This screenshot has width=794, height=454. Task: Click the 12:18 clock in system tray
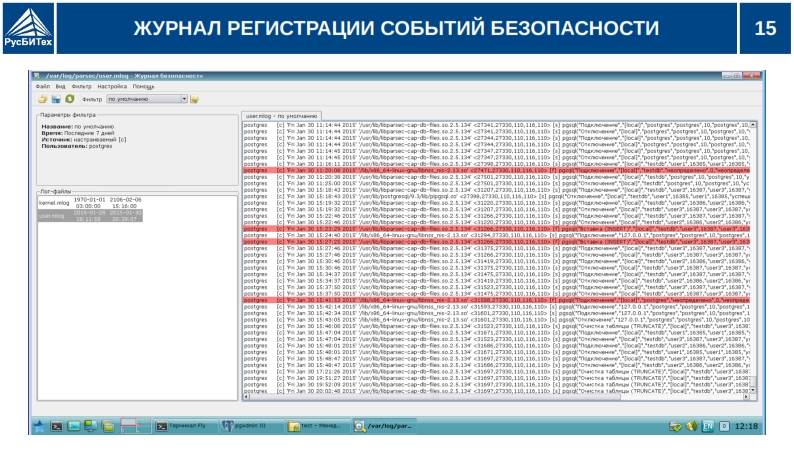click(x=746, y=426)
